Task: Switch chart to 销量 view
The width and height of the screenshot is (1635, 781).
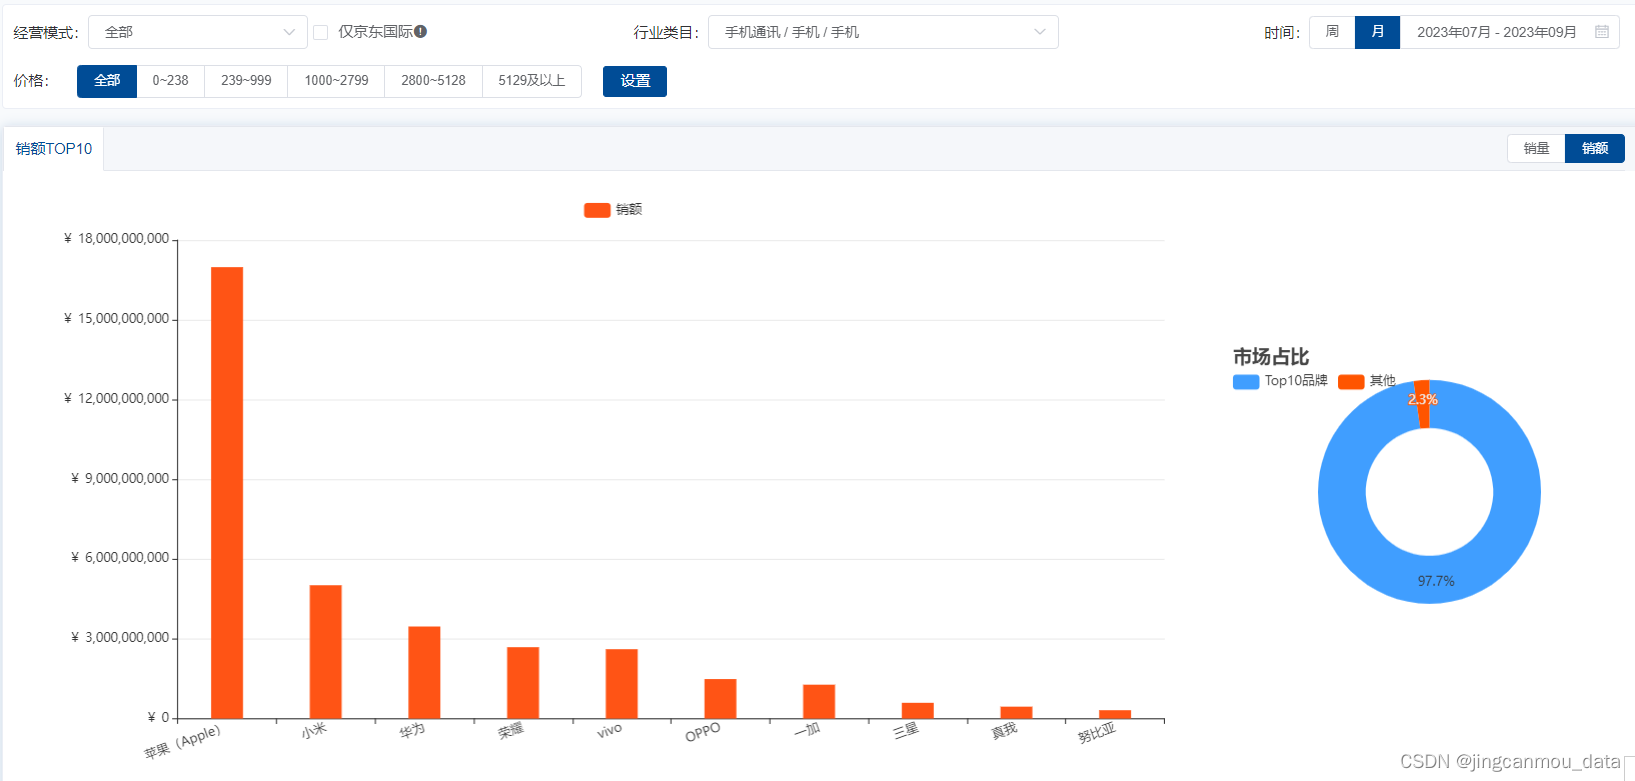Action: [x=1536, y=149]
